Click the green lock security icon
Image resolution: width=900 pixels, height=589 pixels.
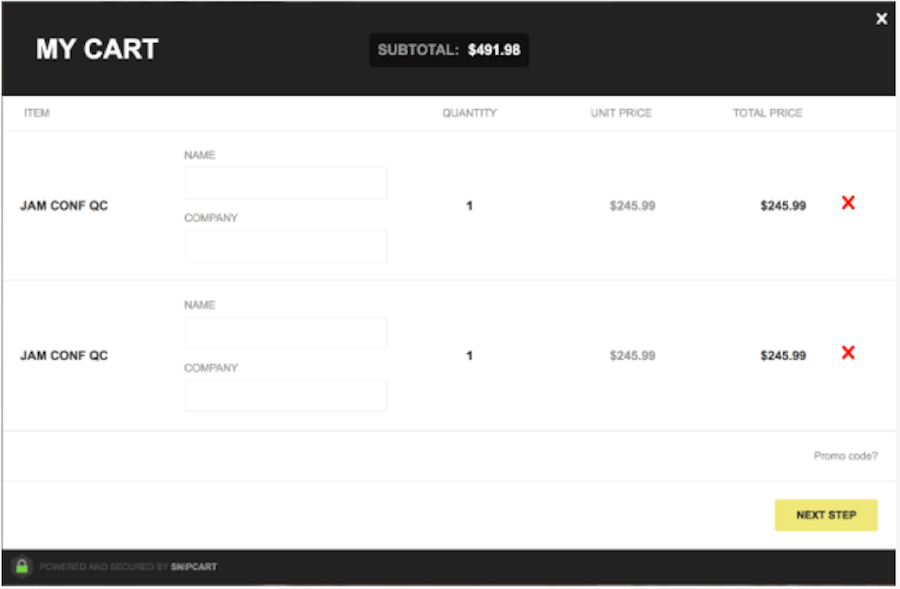pyautogui.click(x=22, y=567)
